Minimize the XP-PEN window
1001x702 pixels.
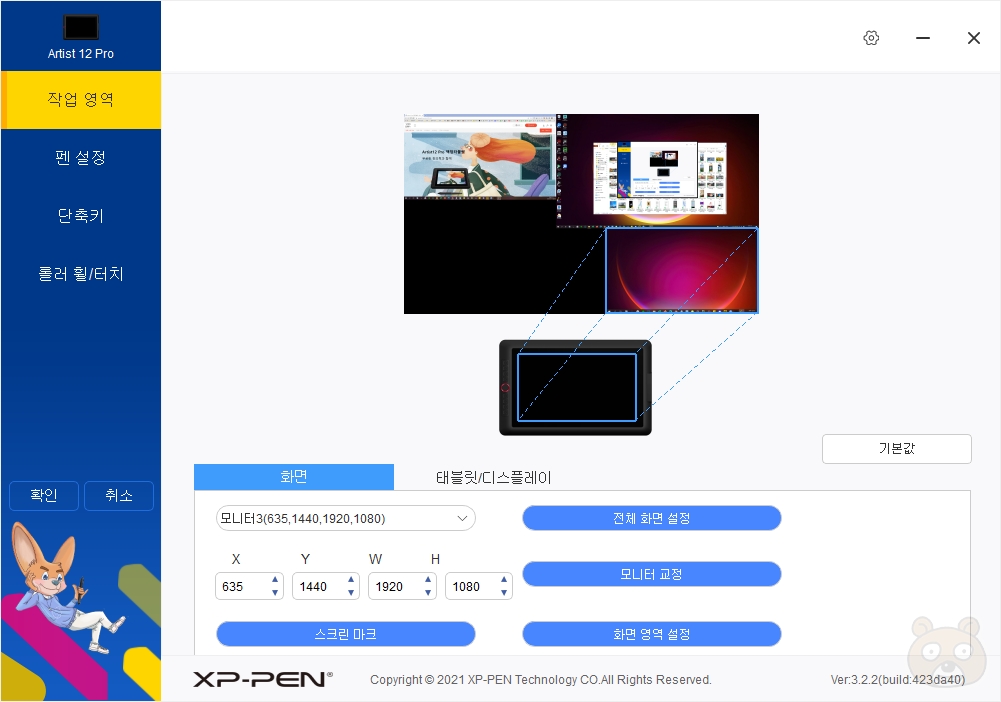coord(922,38)
